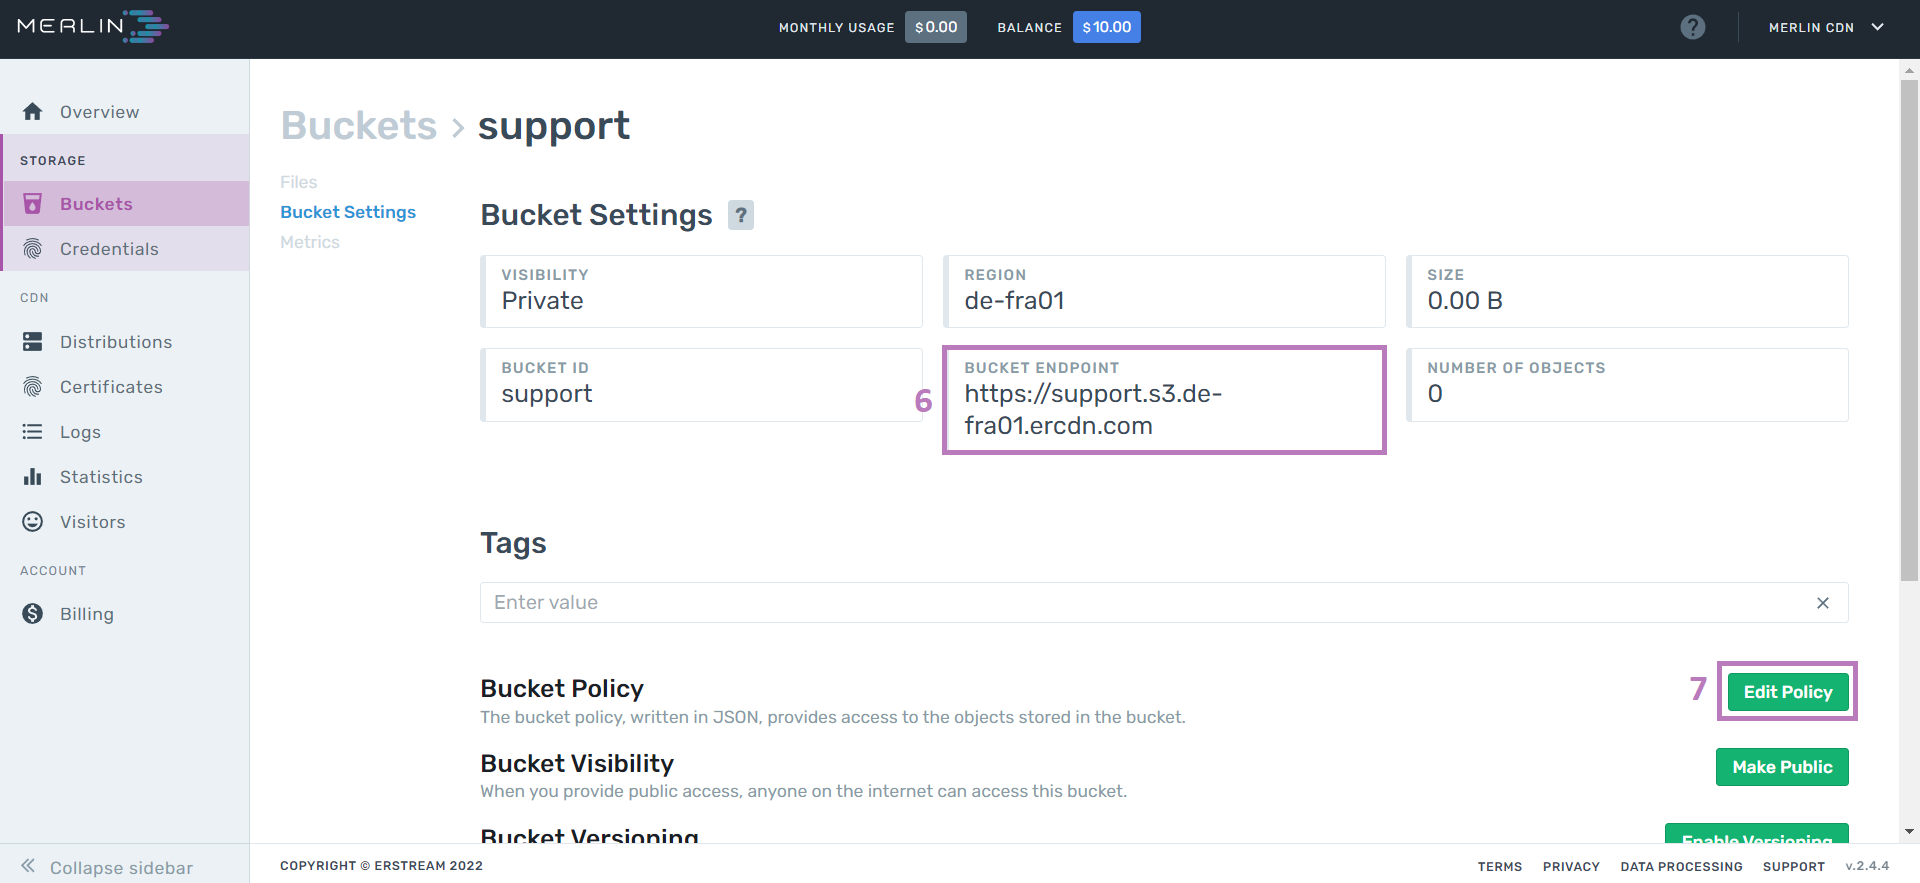Image resolution: width=1920 pixels, height=883 pixels.
Task: Click the Overview home icon
Action: 33,112
